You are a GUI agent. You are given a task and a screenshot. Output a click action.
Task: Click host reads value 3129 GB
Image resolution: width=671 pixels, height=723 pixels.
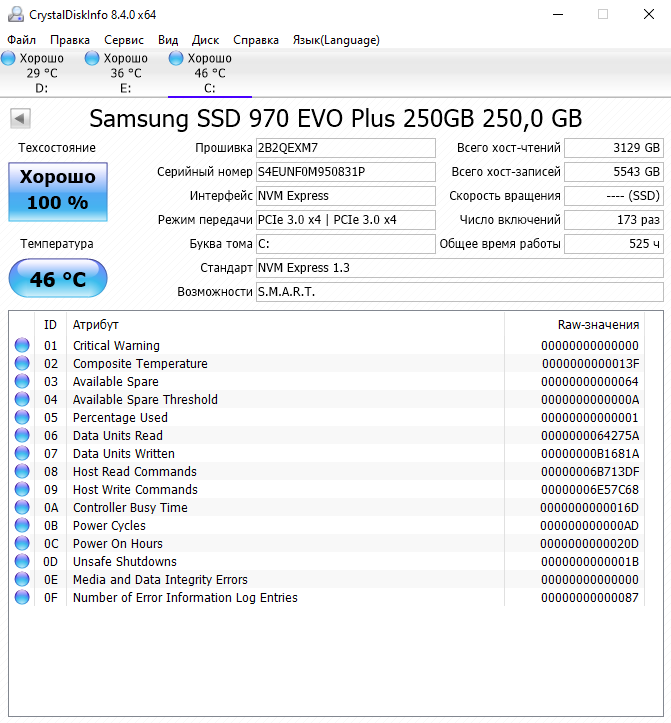point(614,148)
